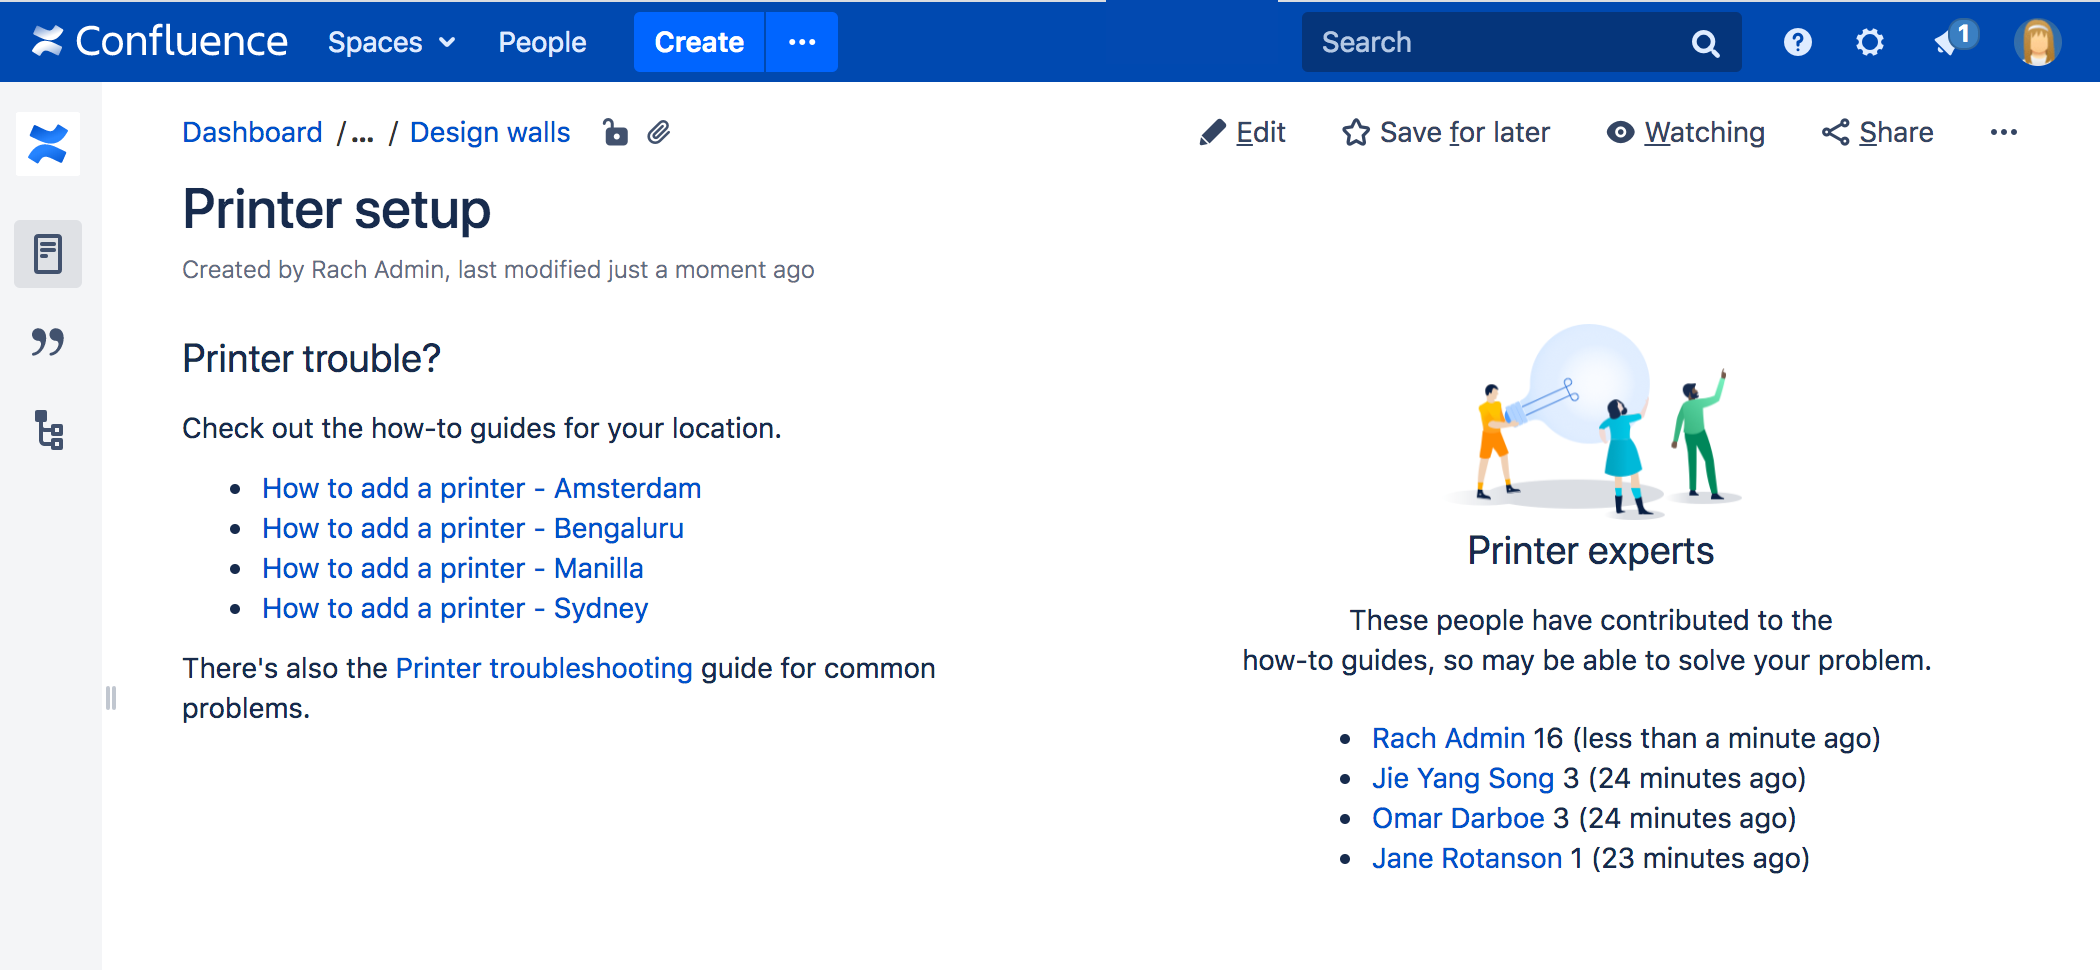Image resolution: width=2100 pixels, height=970 pixels.
Task: Click the space logo in the sidebar
Action: click(x=48, y=144)
